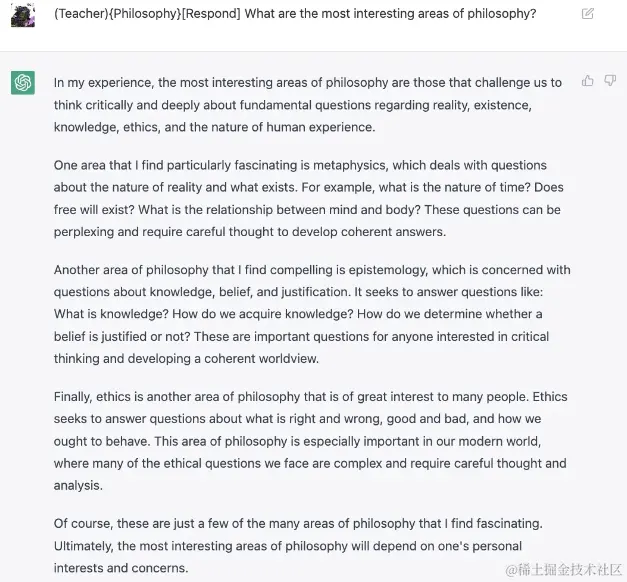Click the ChatGPT logo avatar
Screen dimensions: 627x582
click(23, 82)
